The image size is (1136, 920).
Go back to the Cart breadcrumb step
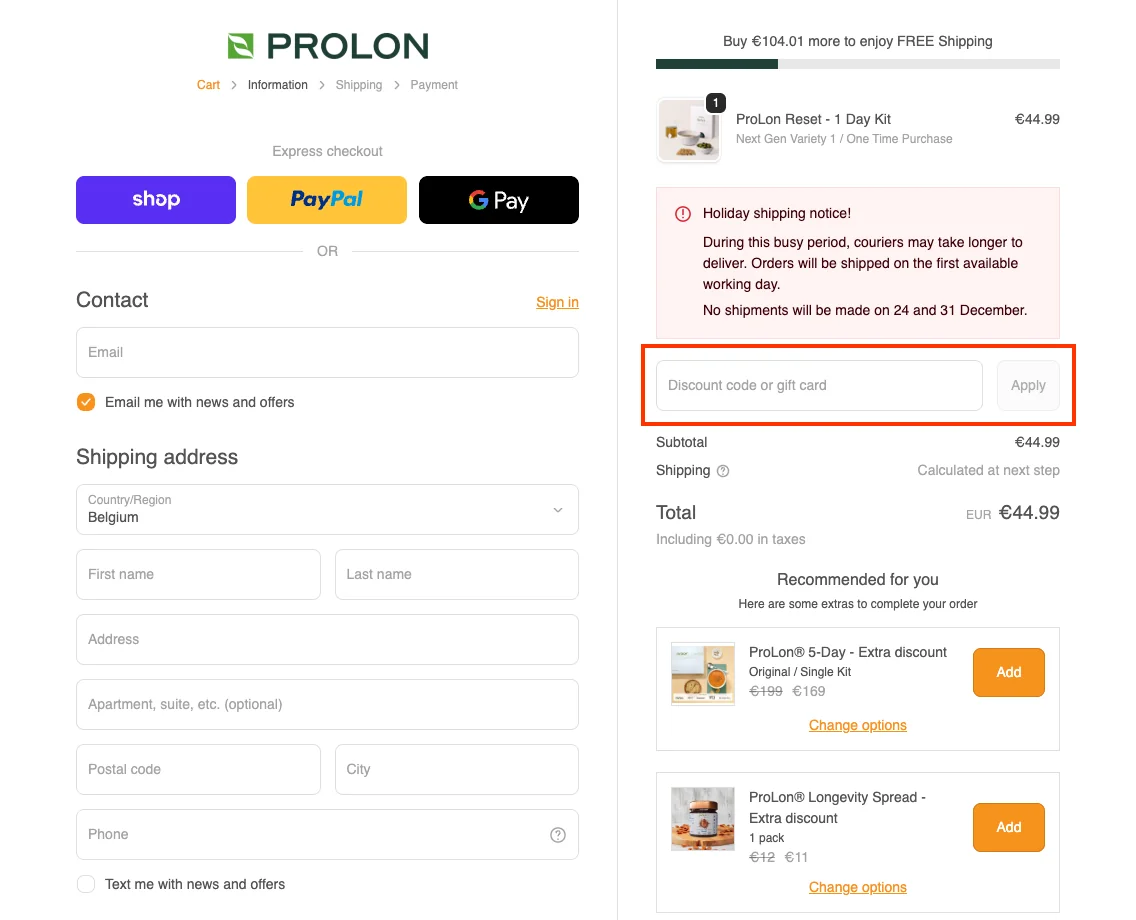pyautogui.click(x=208, y=85)
